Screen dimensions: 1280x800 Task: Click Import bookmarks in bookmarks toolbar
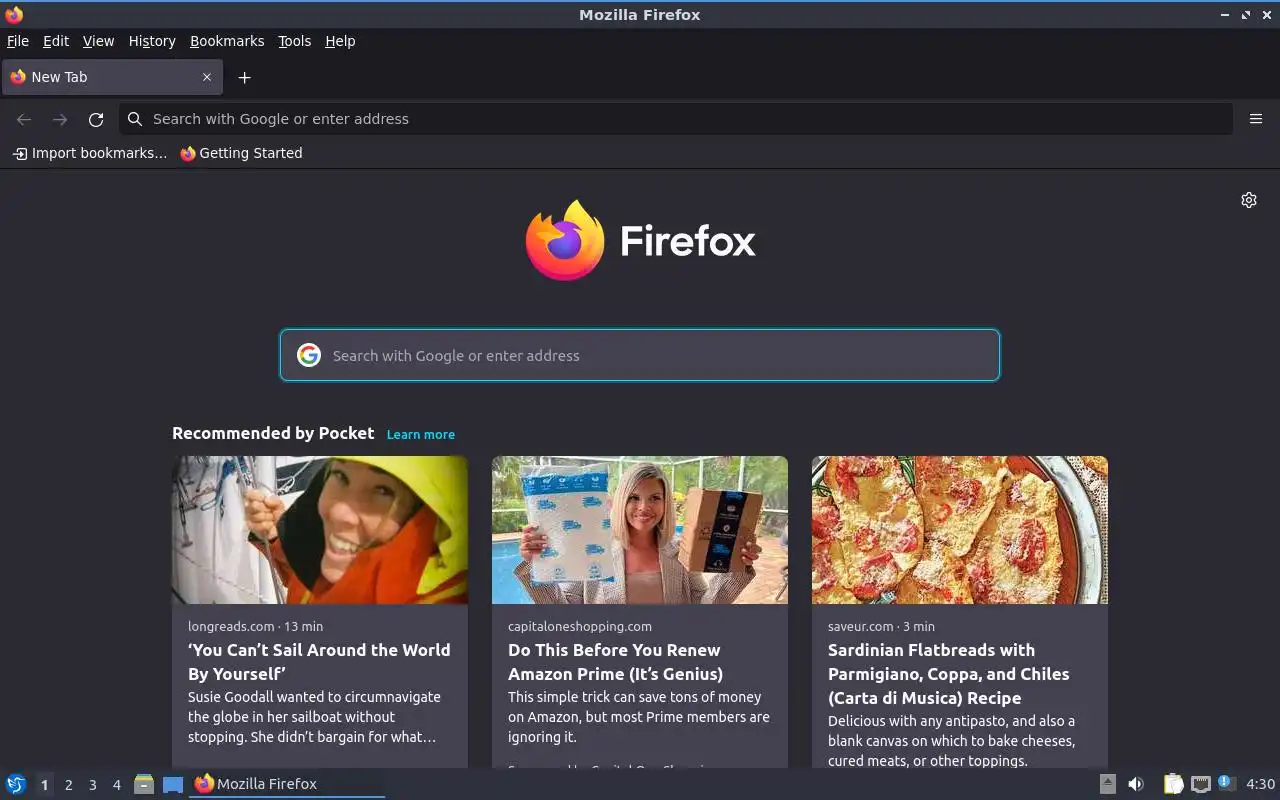[90, 153]
